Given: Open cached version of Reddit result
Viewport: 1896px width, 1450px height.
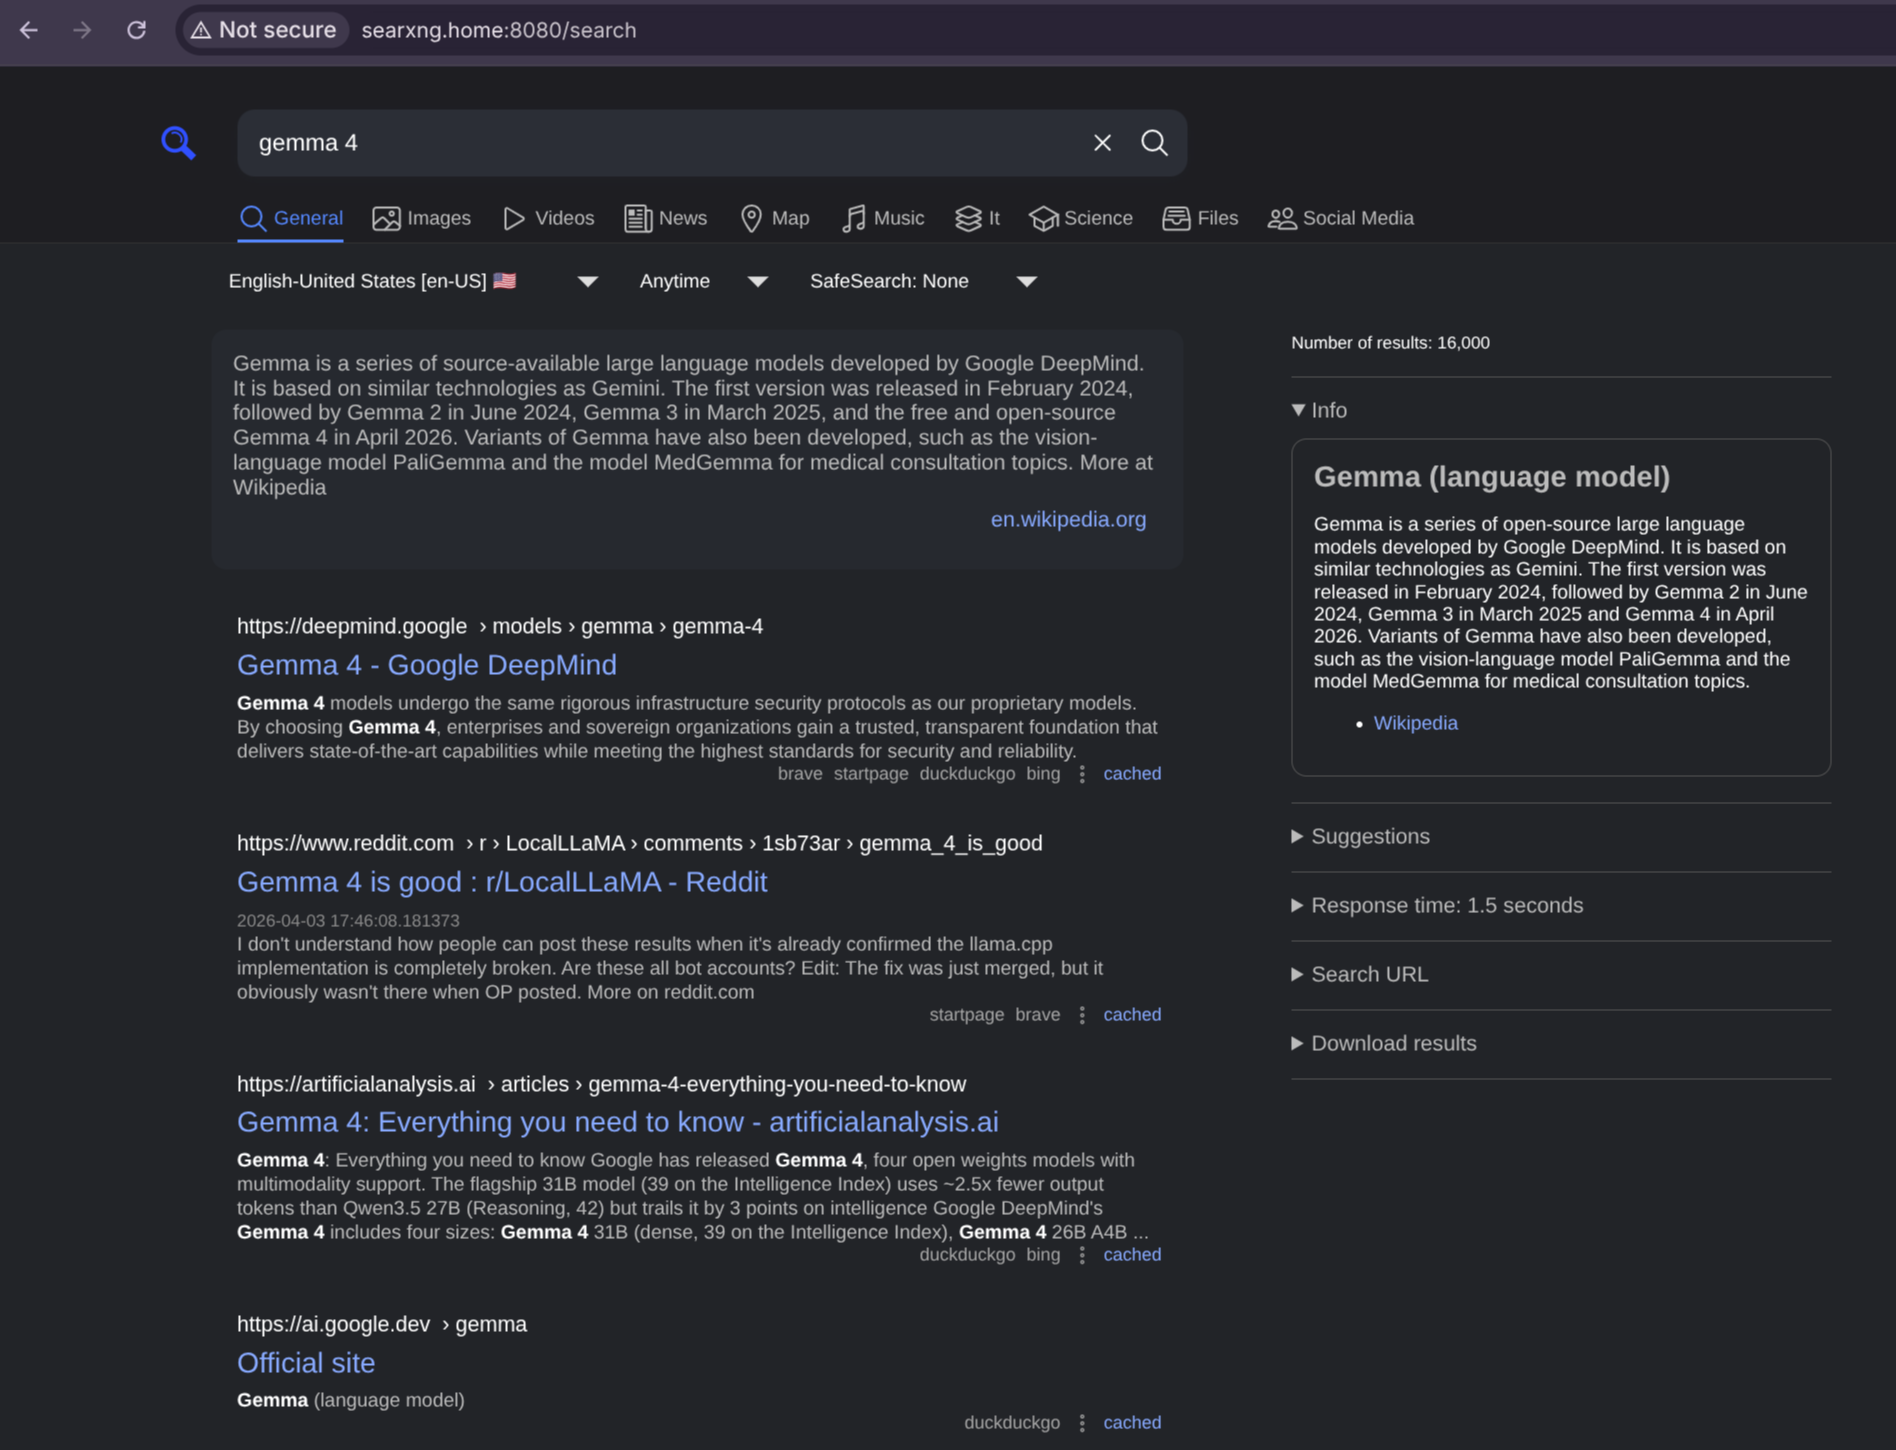Looking at the screenshot, I should (x=1132, y=1015).
